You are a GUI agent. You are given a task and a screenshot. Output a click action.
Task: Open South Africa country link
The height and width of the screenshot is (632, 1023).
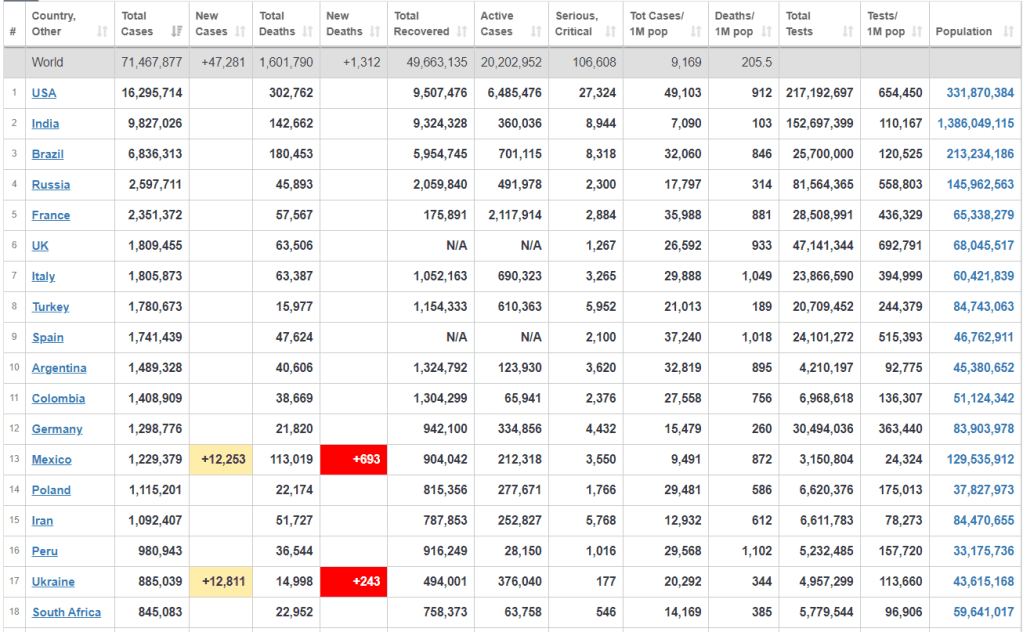click(66, 612)
